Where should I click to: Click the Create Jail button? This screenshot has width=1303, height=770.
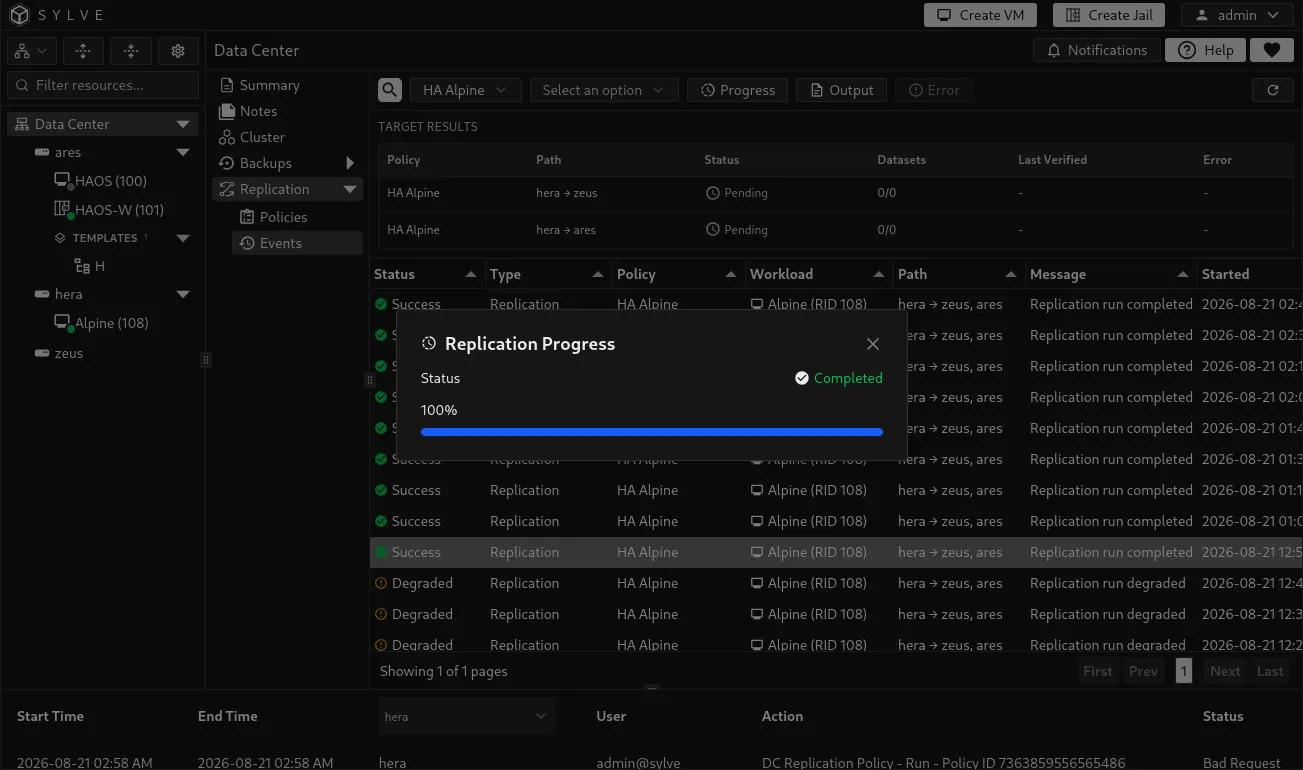point(1109,15)
